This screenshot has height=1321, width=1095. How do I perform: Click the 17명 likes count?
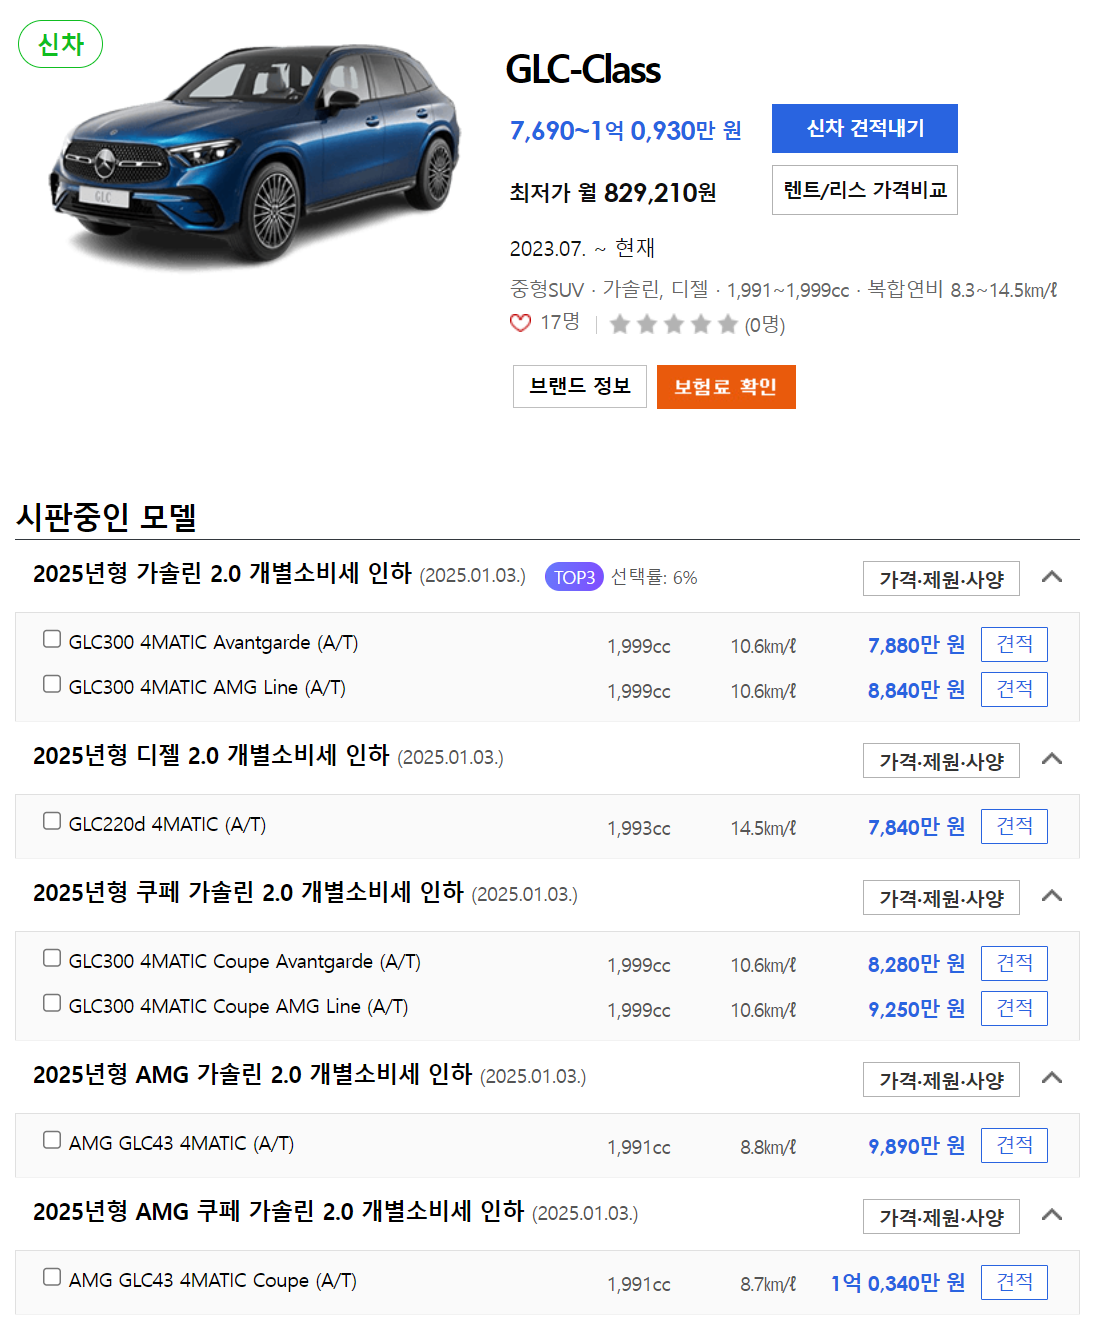pos(560,322)
